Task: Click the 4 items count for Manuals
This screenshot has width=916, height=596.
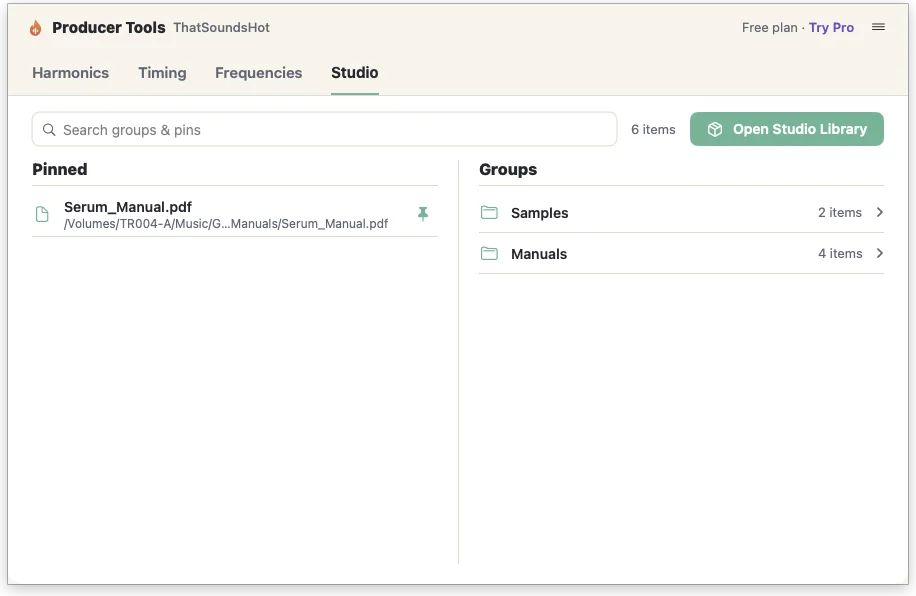Action: 839,254
